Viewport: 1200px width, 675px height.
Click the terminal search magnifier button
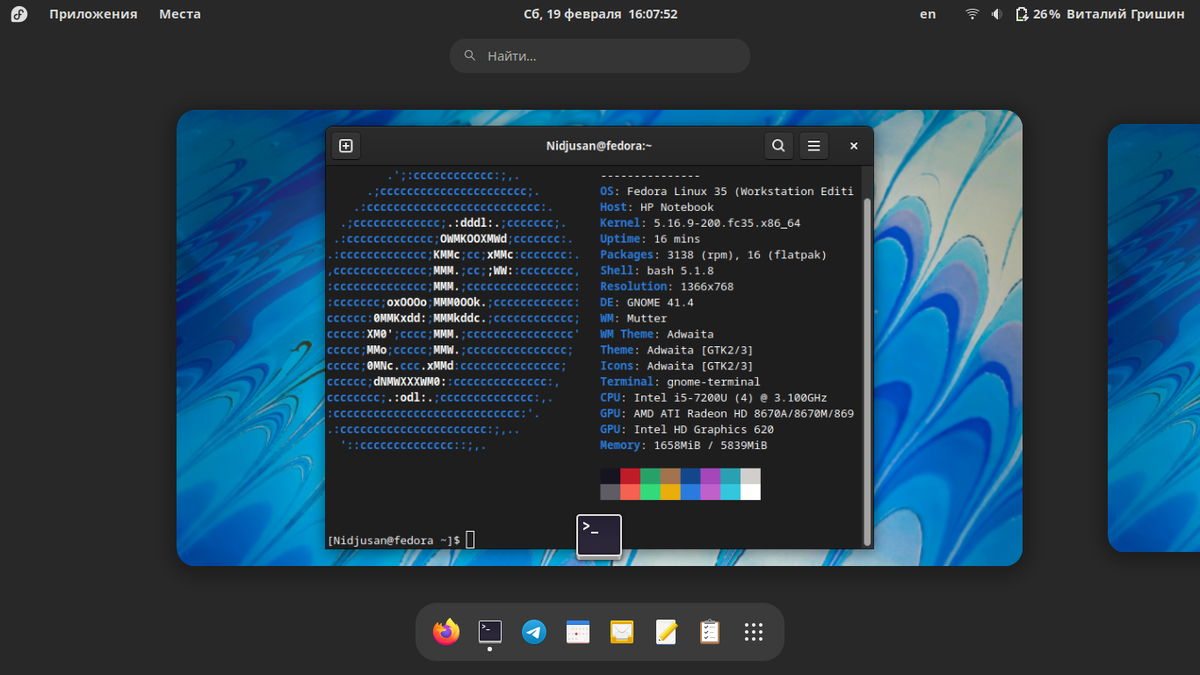(778, 146)
